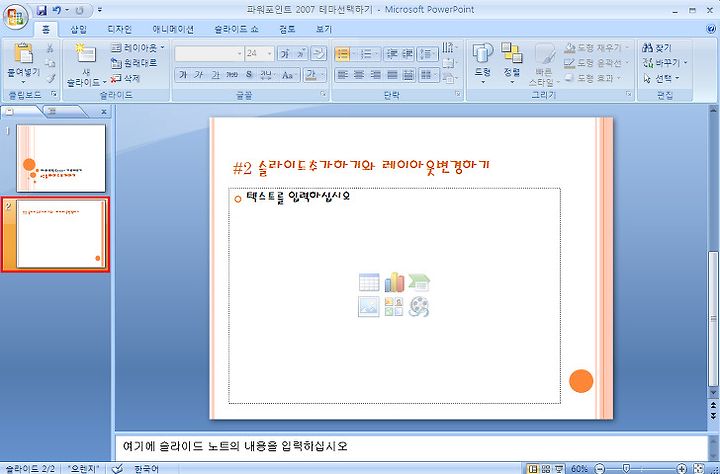The height and width of the screenshot is (474, 720).
Task: Close the slide thumbnails pane
Action: click(x=104, y=111)
